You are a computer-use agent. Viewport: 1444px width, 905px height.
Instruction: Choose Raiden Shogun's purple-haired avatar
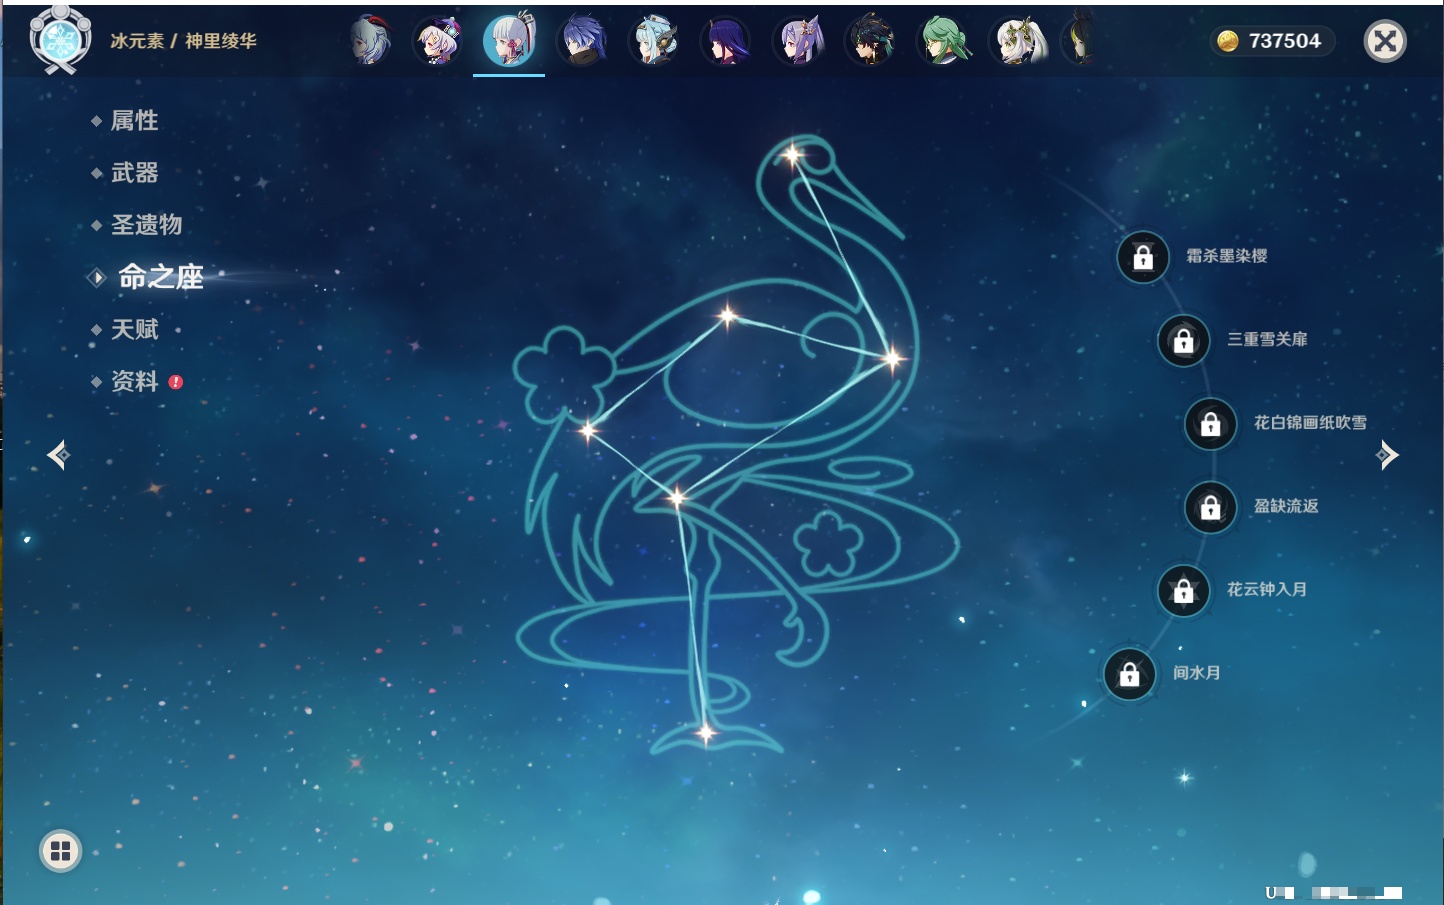[727, 41]
